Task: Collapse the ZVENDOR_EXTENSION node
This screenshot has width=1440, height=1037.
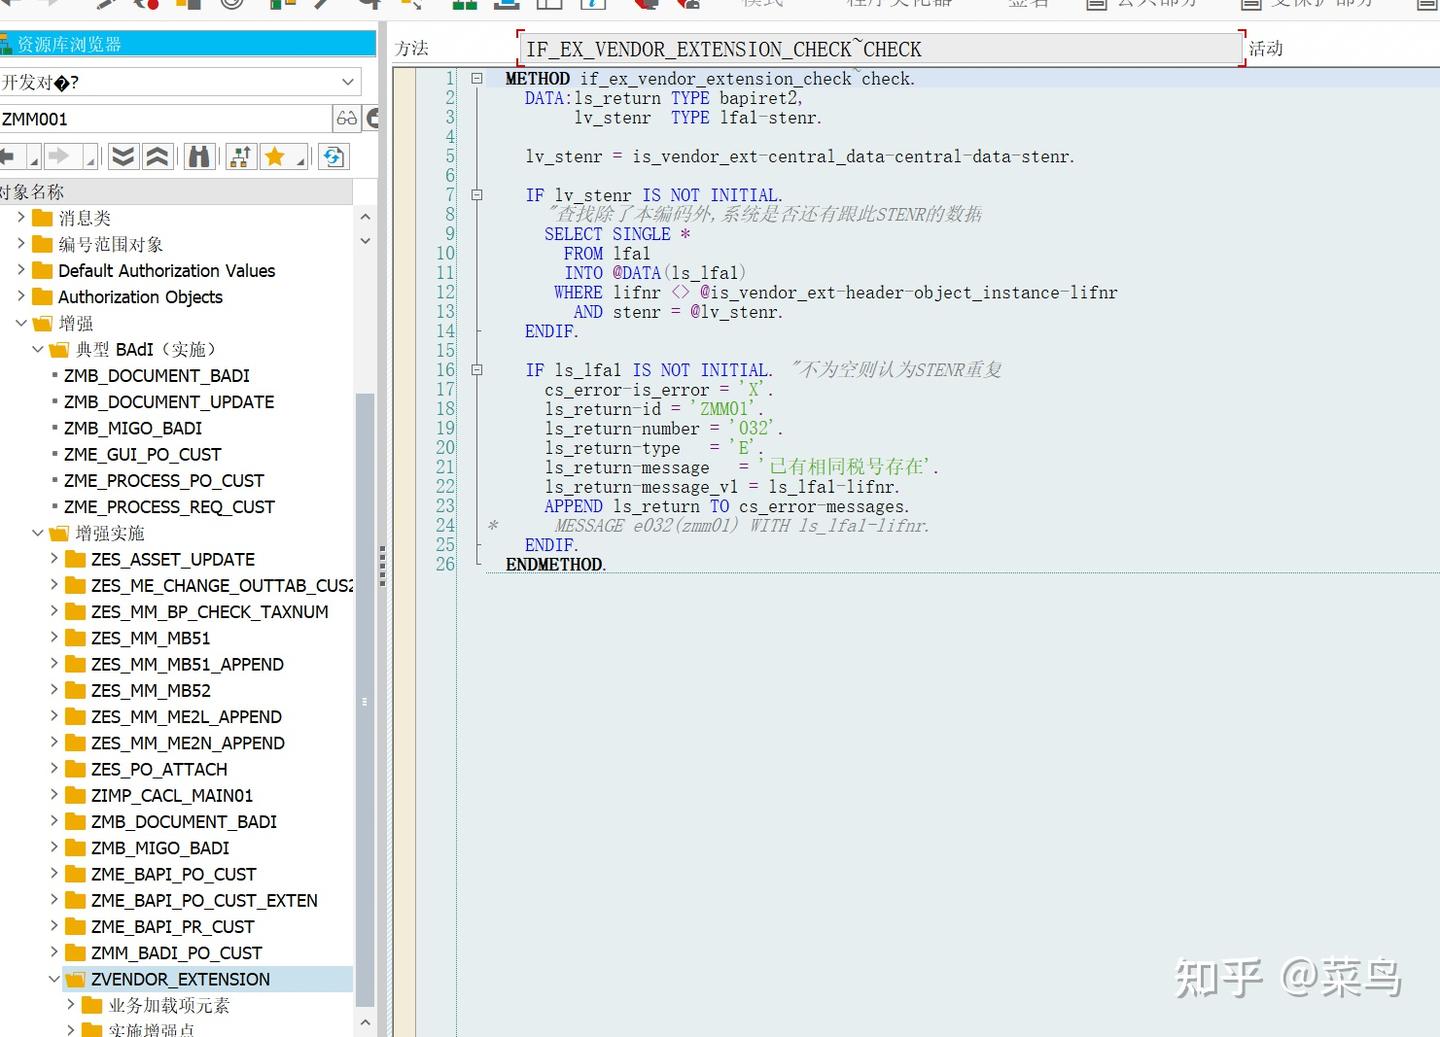Action: click(54, 979)
